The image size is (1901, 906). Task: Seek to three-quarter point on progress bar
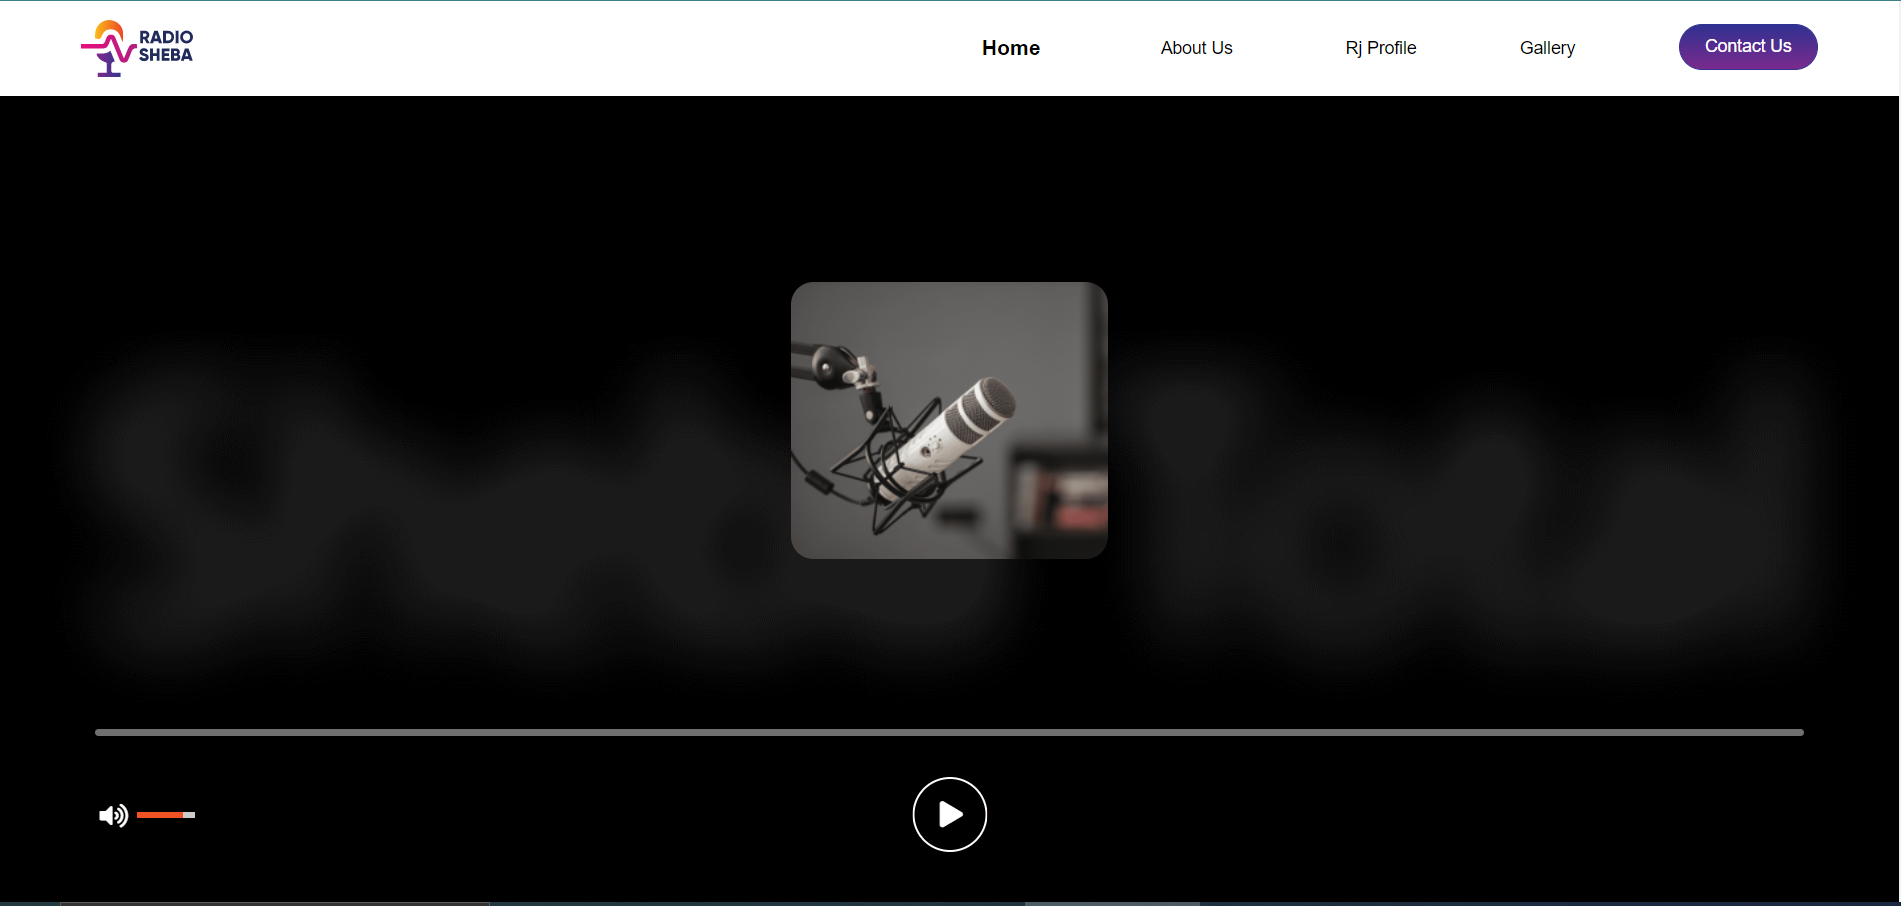(1376, 732)
